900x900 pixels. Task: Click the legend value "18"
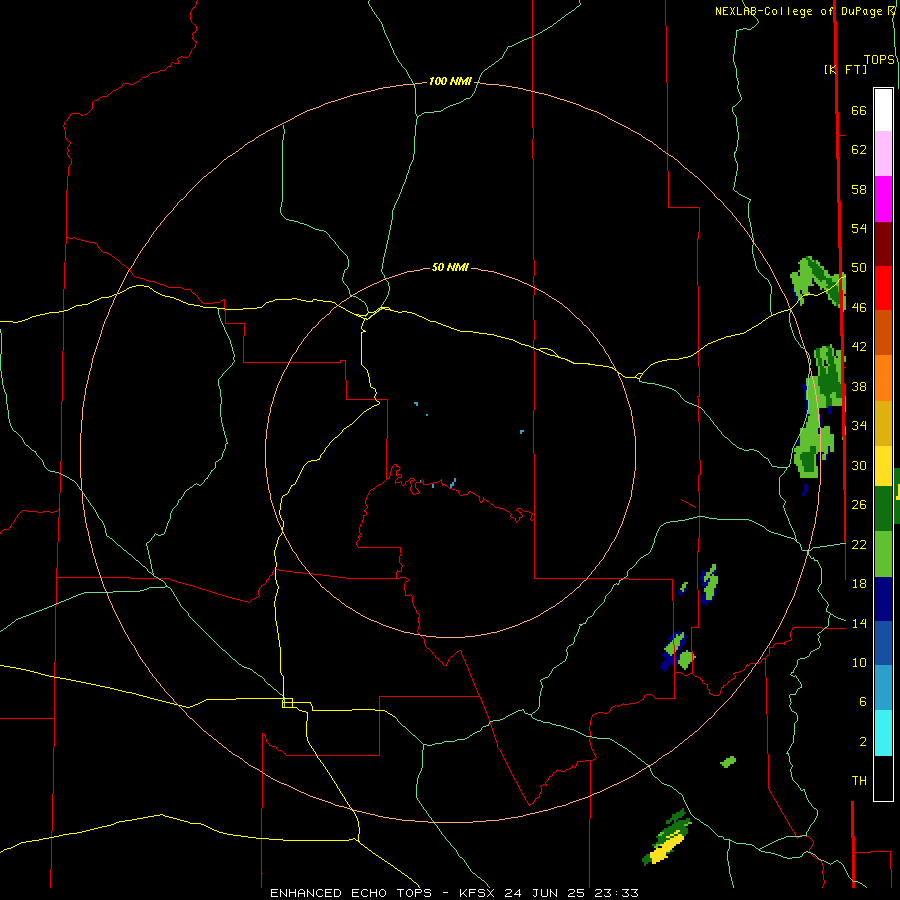click(x=859, y=584)
